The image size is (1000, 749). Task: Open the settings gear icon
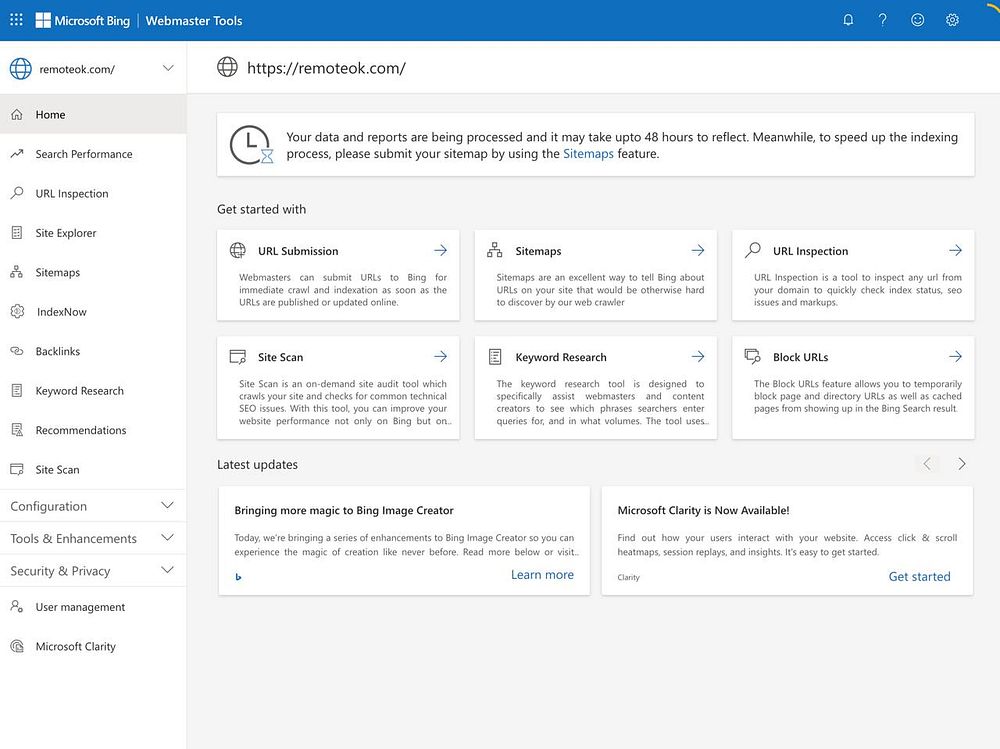(x=952, y=20)
